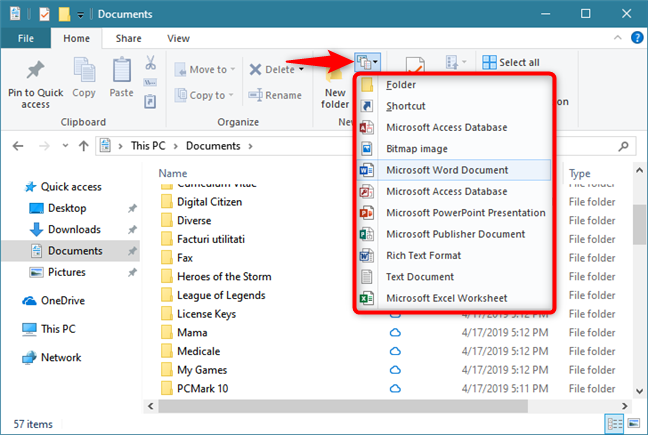Click the New item icon button
648x435 pixels.
[x=367, y=62]
